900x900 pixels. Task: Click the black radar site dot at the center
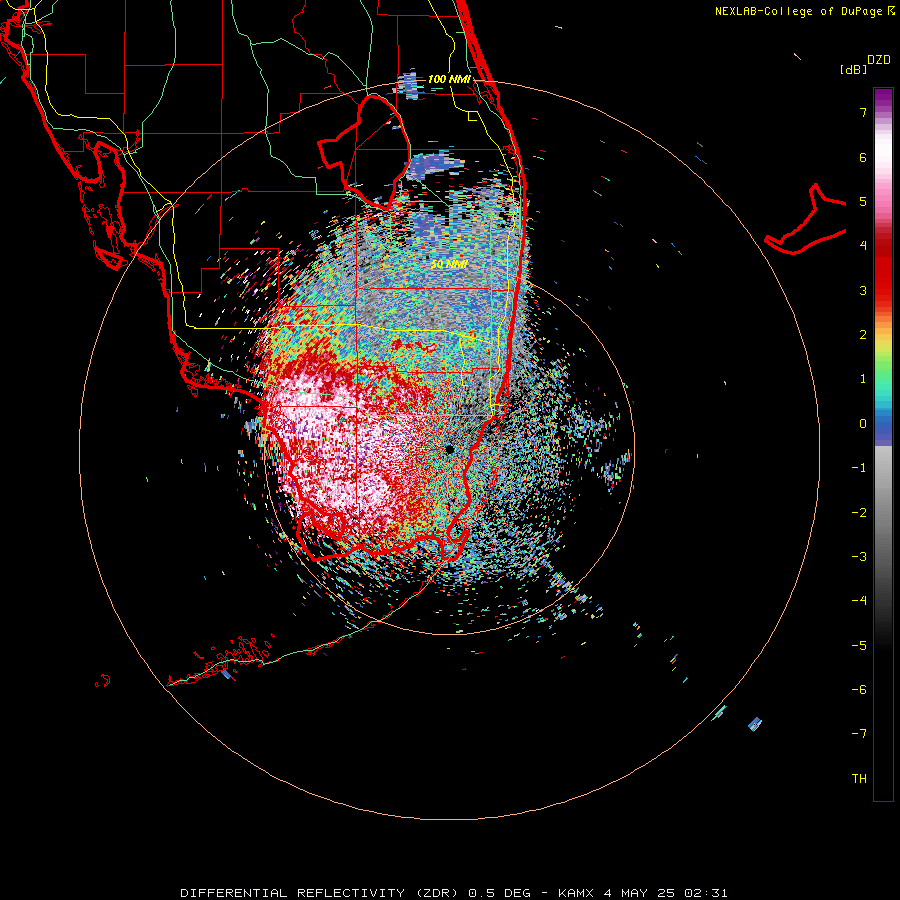[x=449, y=449]
